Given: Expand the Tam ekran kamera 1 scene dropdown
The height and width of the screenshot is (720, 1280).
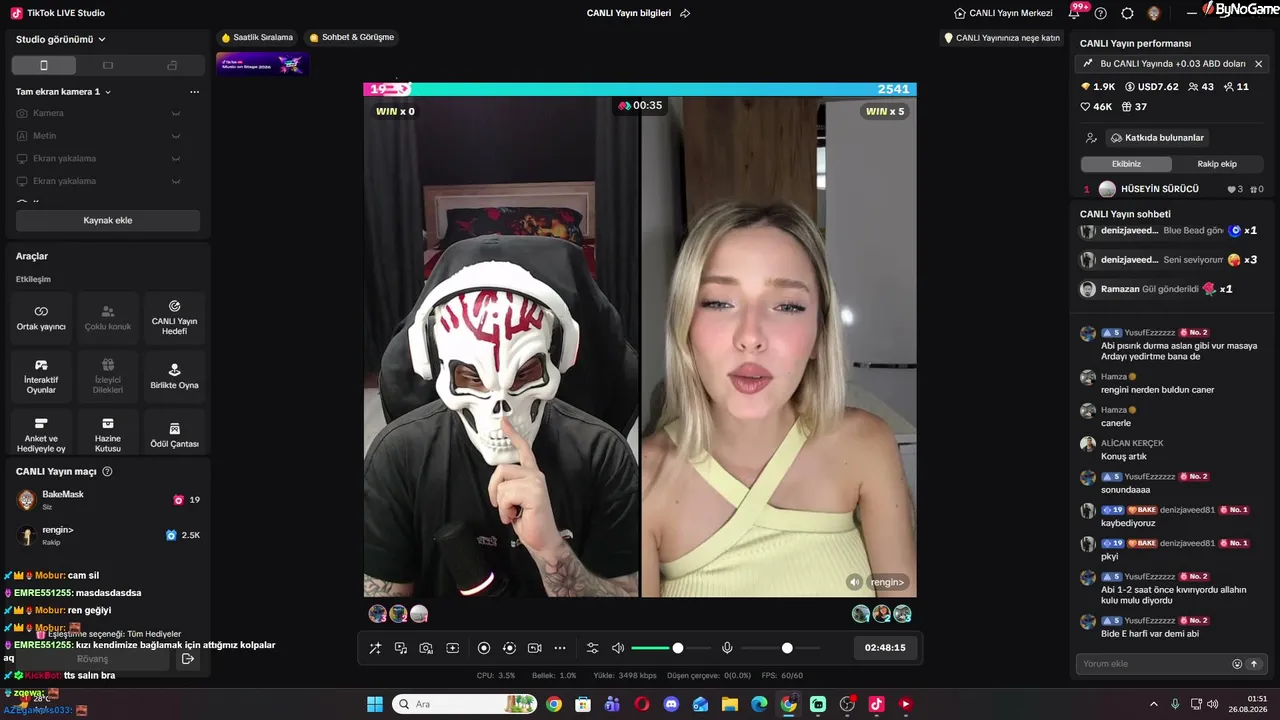Looking at the screenshot, I should tap(63, 92).
